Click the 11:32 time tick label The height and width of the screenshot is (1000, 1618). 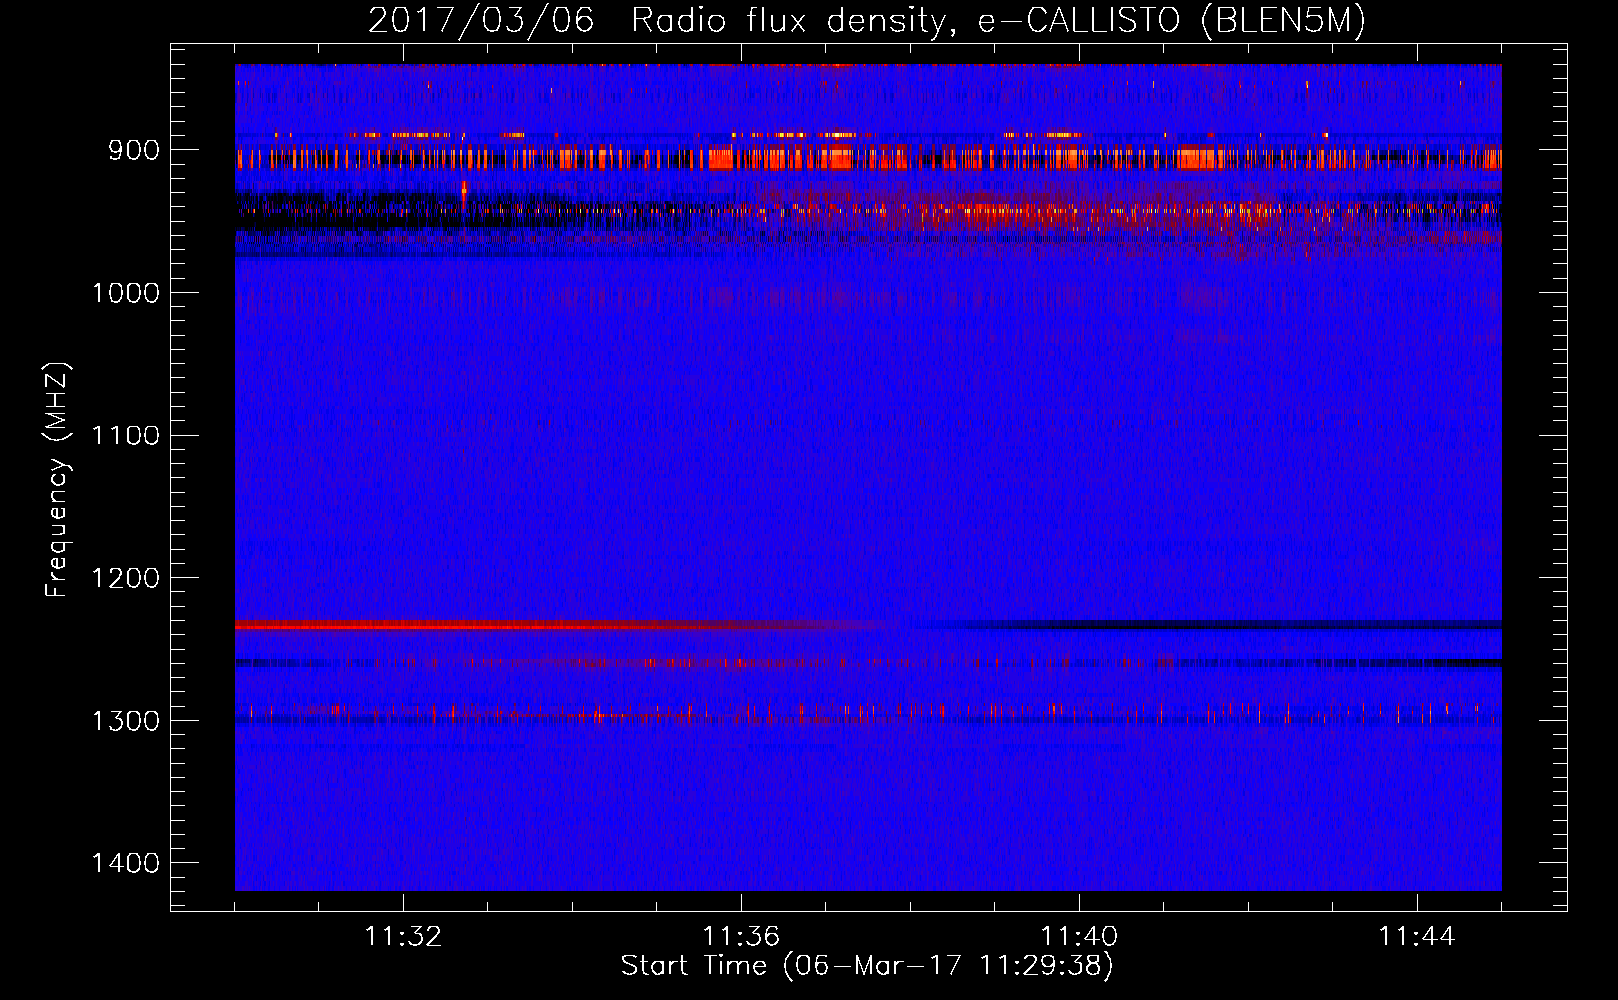click(x=403, y=937)
